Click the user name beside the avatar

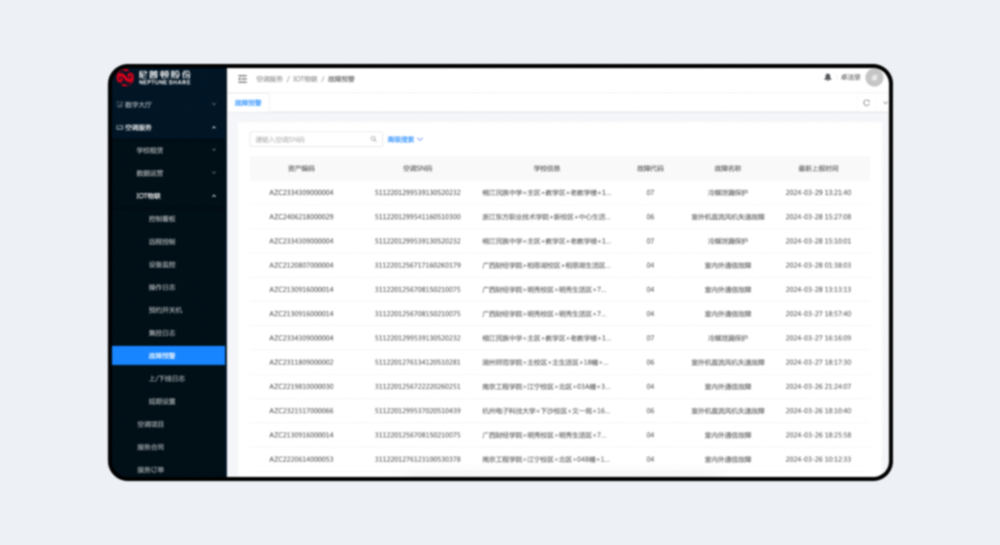[x=851, y=77]
